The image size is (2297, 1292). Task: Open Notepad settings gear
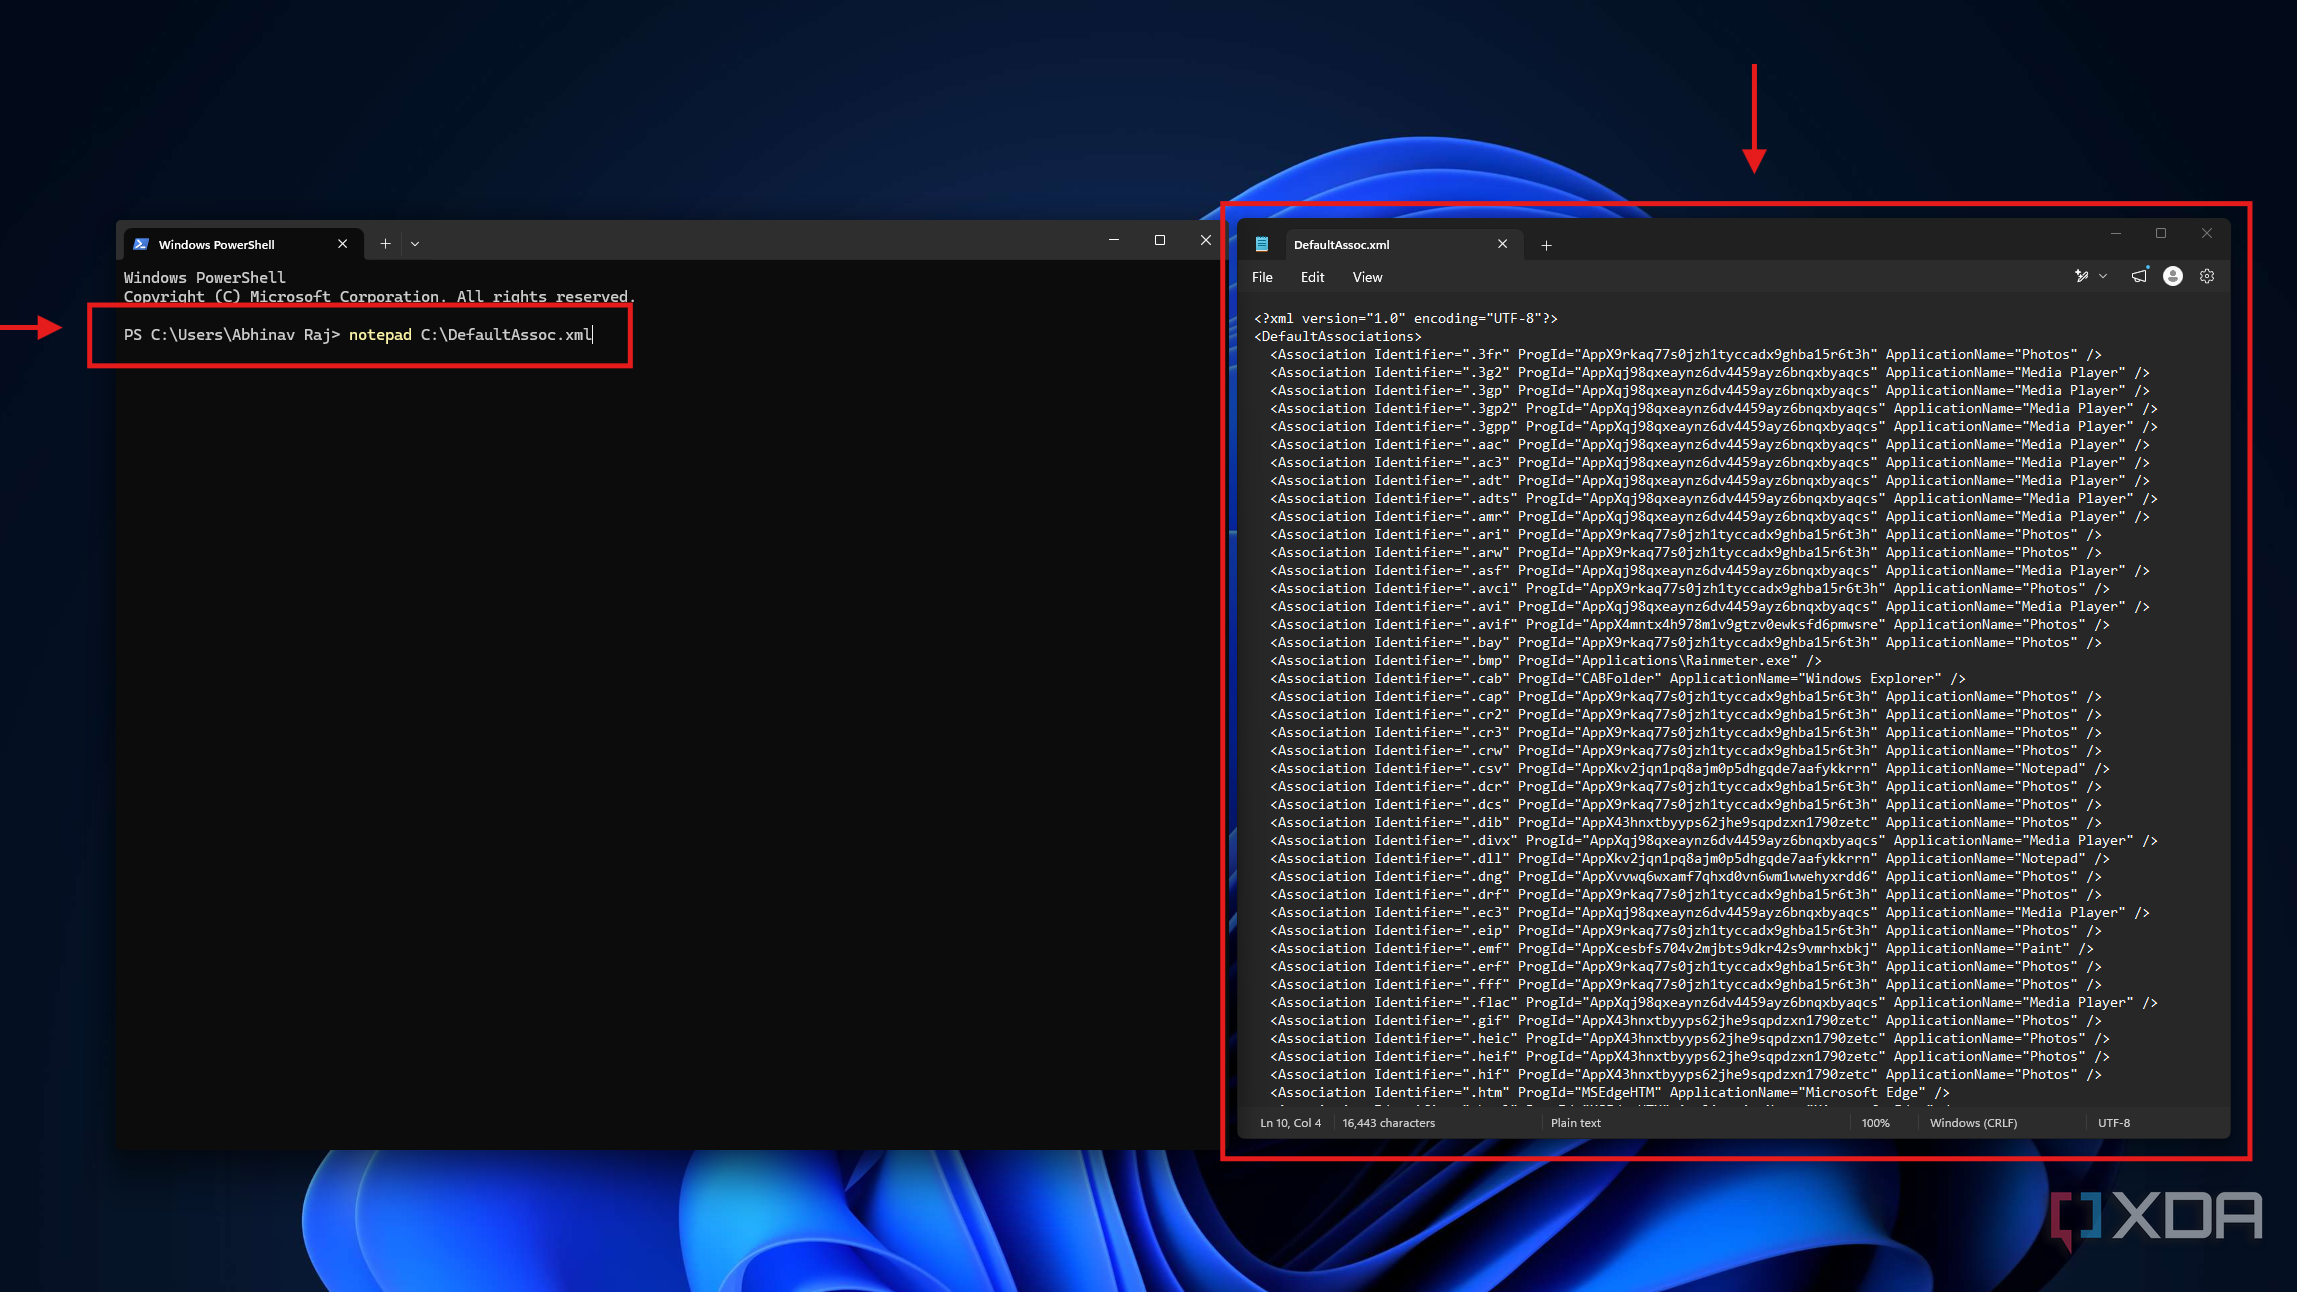tap(2207, 276)
